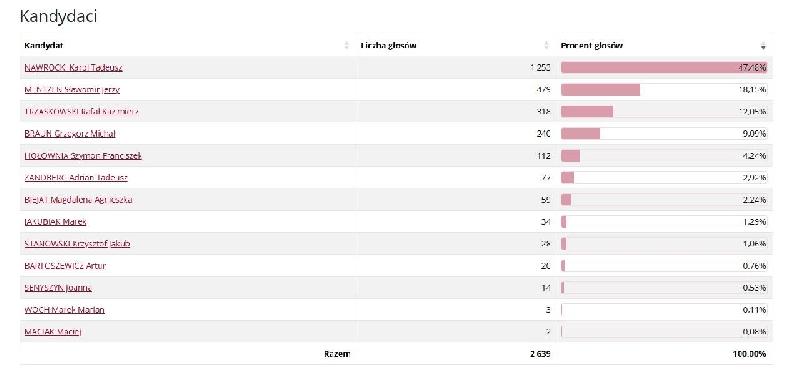Open JAKUBIAK Marek candidate link
800x376 pixels.
55,221
